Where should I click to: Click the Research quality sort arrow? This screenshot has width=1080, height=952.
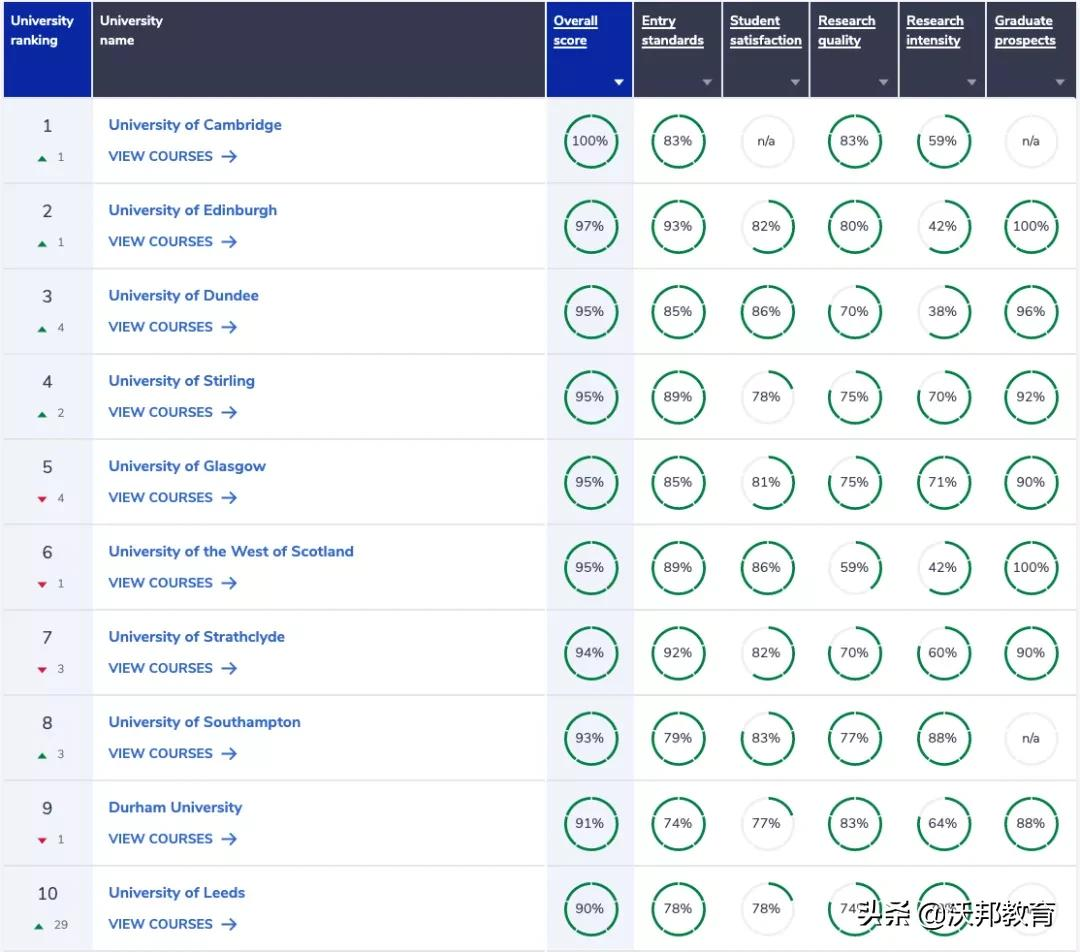click(883, 82)
